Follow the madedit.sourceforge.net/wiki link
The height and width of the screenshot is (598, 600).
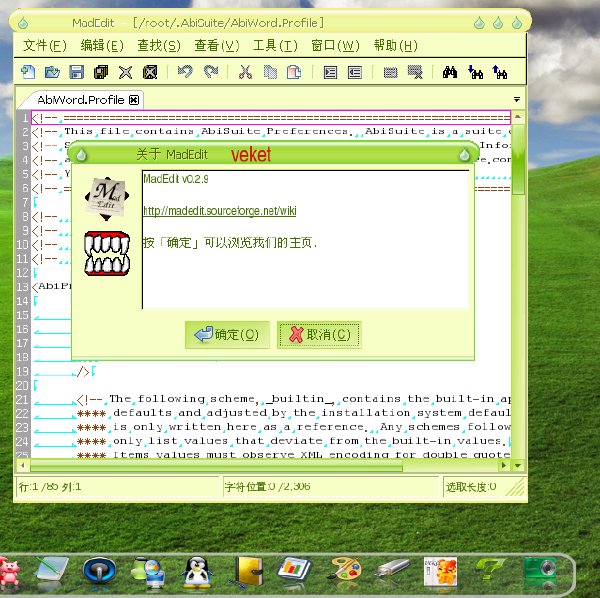pyautogui.click(x=220, y=211)
